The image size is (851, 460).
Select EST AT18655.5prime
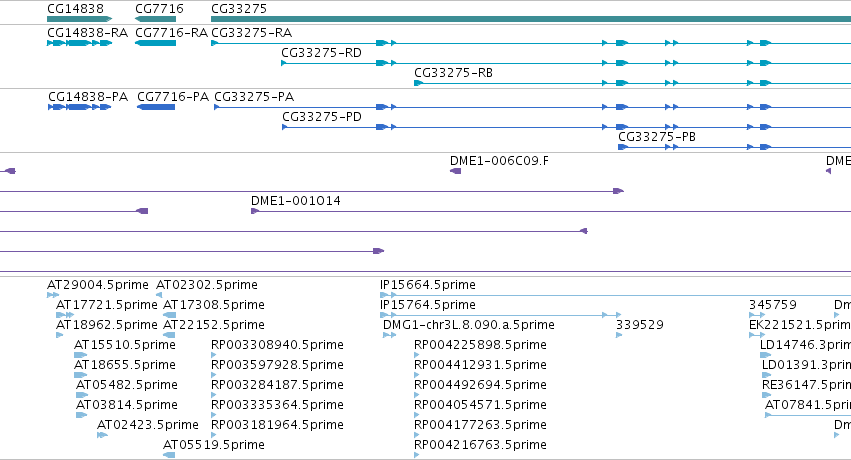[125, 365]
